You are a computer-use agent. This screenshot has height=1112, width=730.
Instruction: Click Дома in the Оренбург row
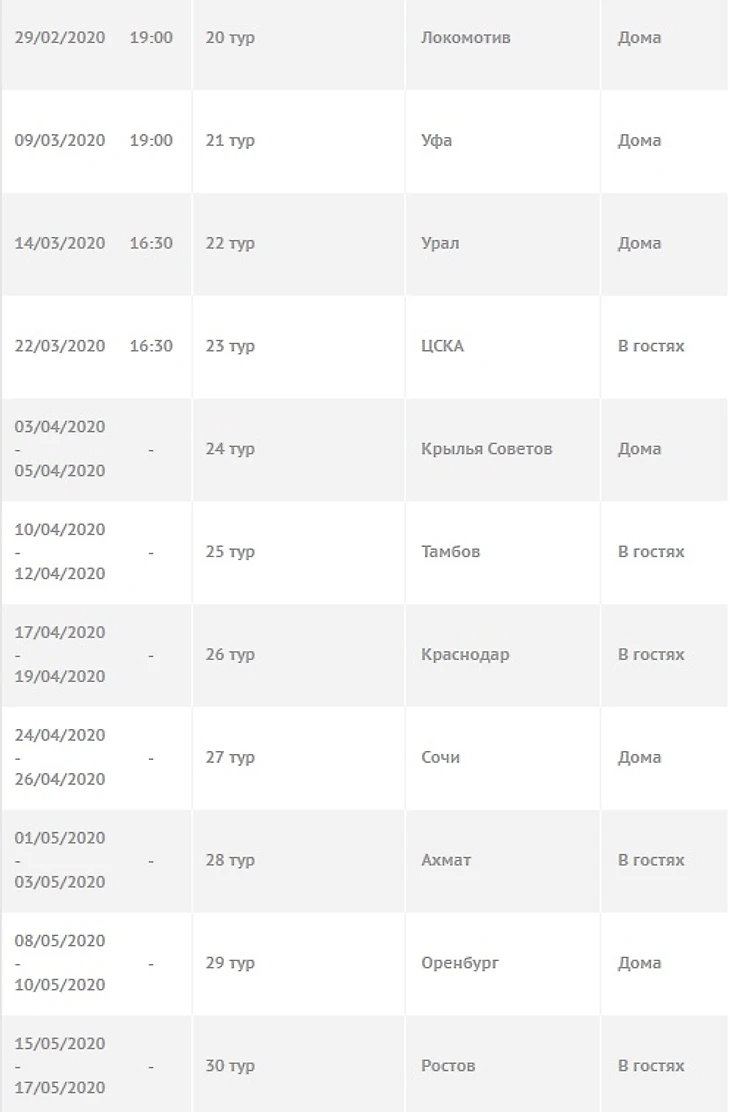pos(639,963)
